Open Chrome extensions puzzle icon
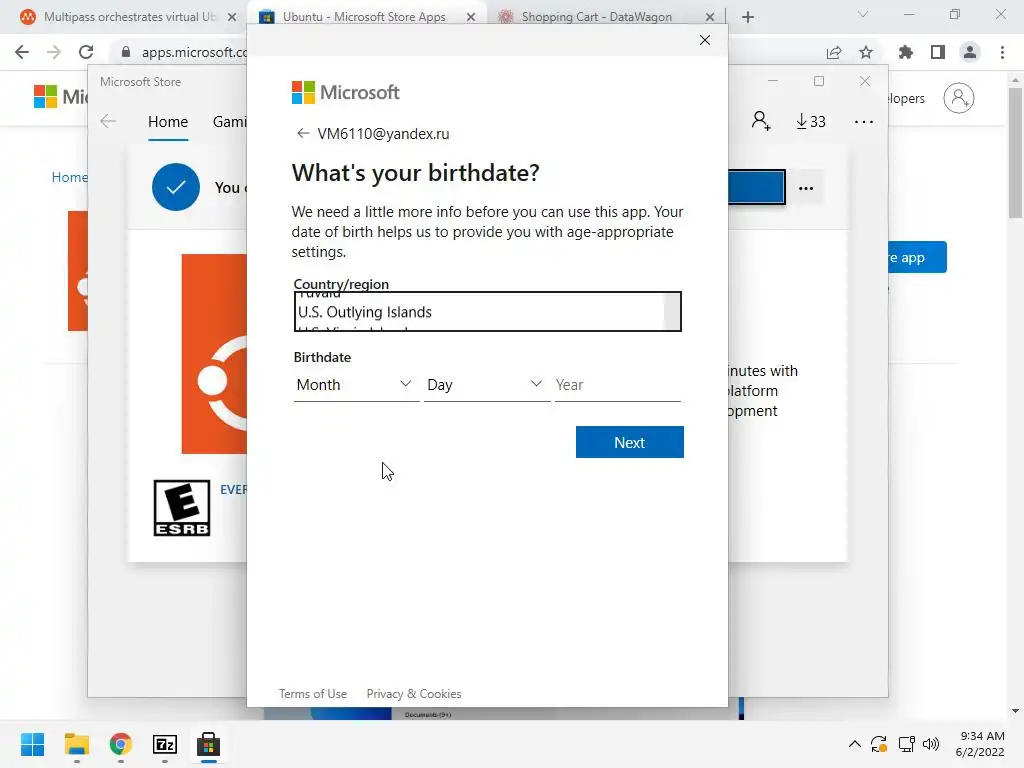 905,52
